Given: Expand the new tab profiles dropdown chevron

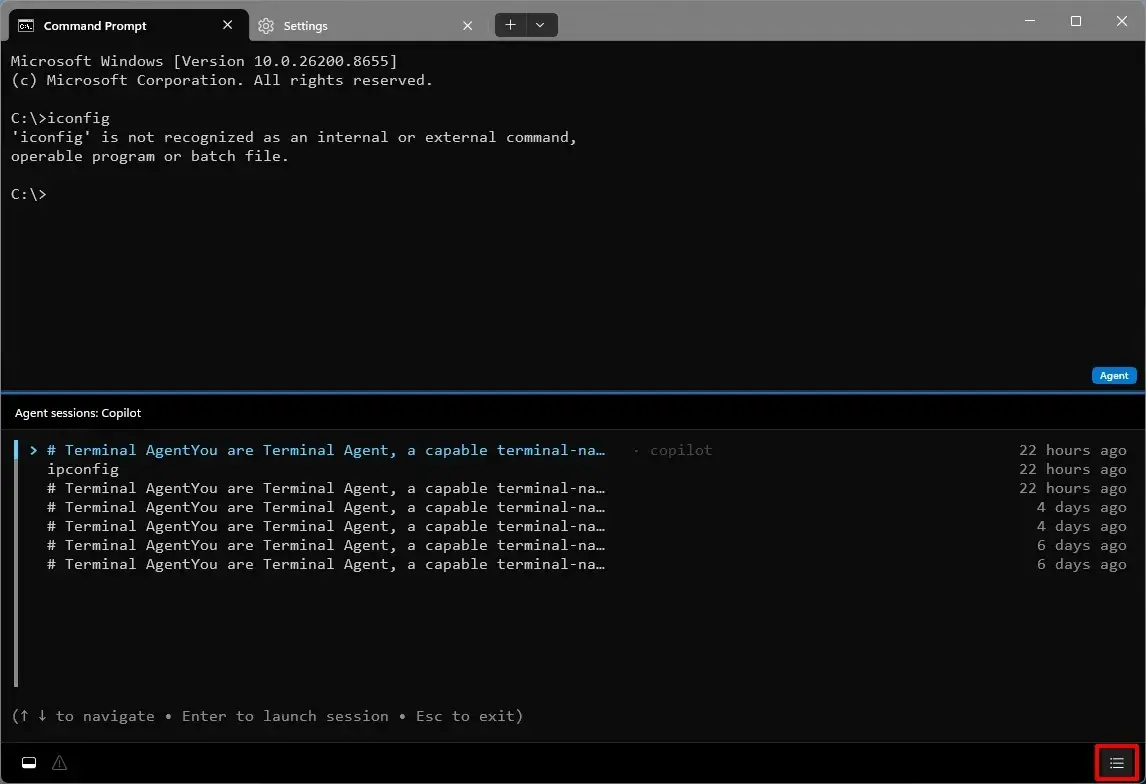Looking at the screenshot, I should click(x=541, y=25).
